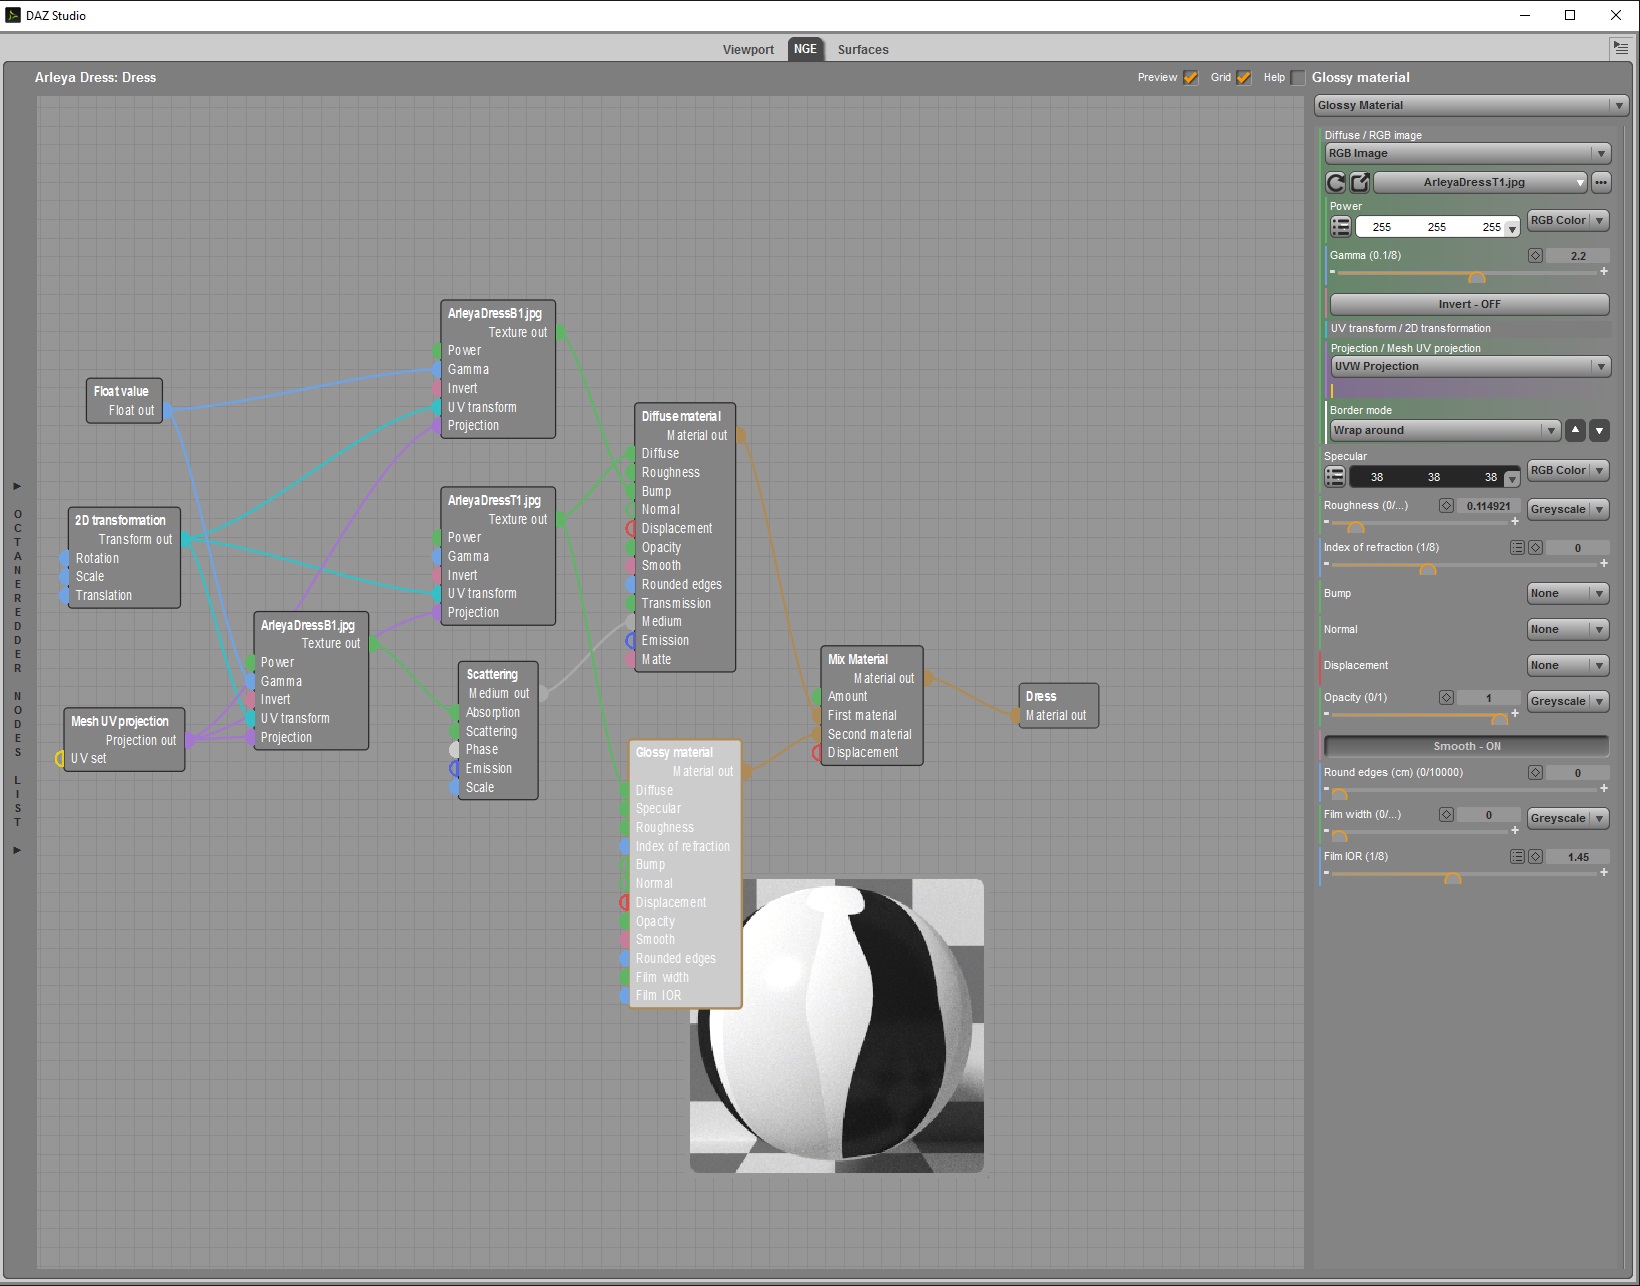Open the Opacity Greyscale dropdown
This screenshot has width=1640, height=1286.
click(x=1567, y=701)
